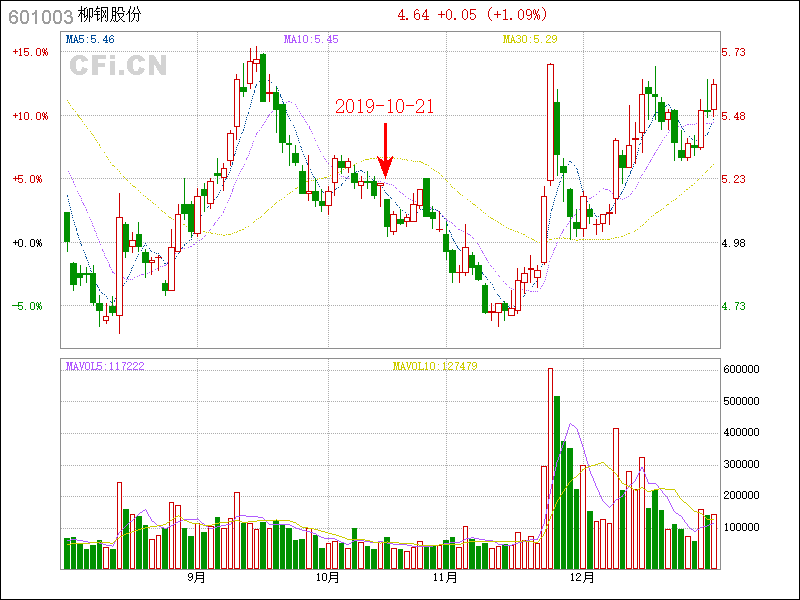
Task: Click the +15.0% axis label
Action: 31,52
